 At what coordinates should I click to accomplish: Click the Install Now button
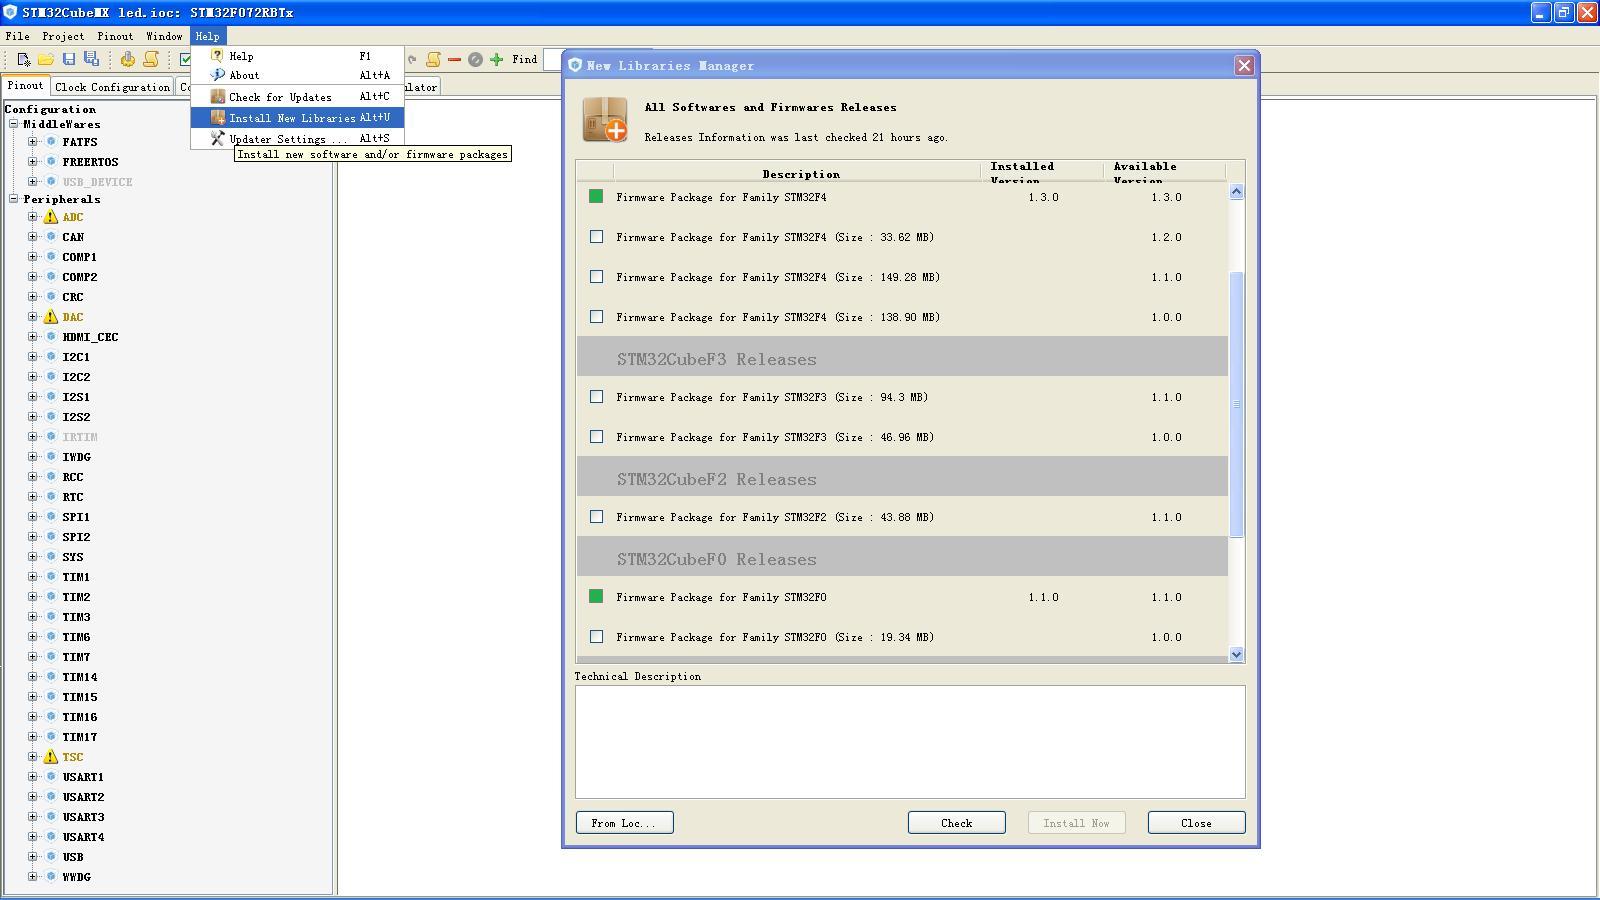1077,823
